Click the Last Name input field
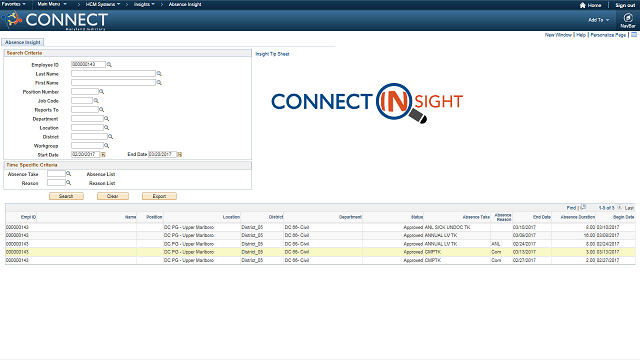This screenshot has height=360, width=640. [x=113, y=73]
